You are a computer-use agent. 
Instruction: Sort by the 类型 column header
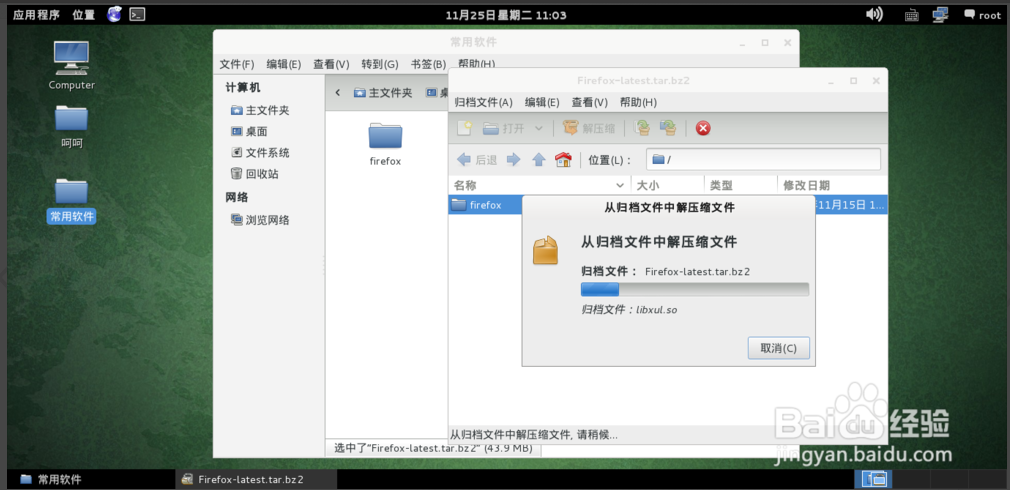pyautogui.click(x=741, y=185)
